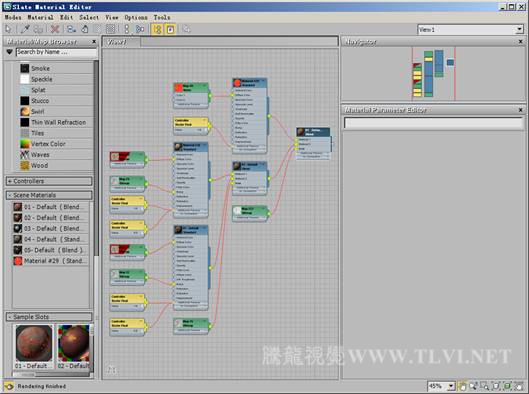Delete selected nodes with red X
This screenshot has width=529, height=394.
(x=55, y=29)
